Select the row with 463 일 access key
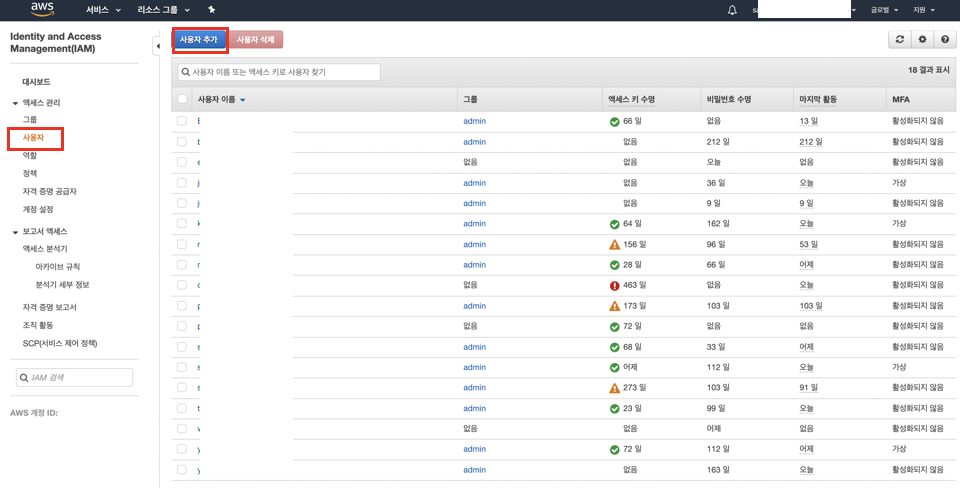 (182, 285)
